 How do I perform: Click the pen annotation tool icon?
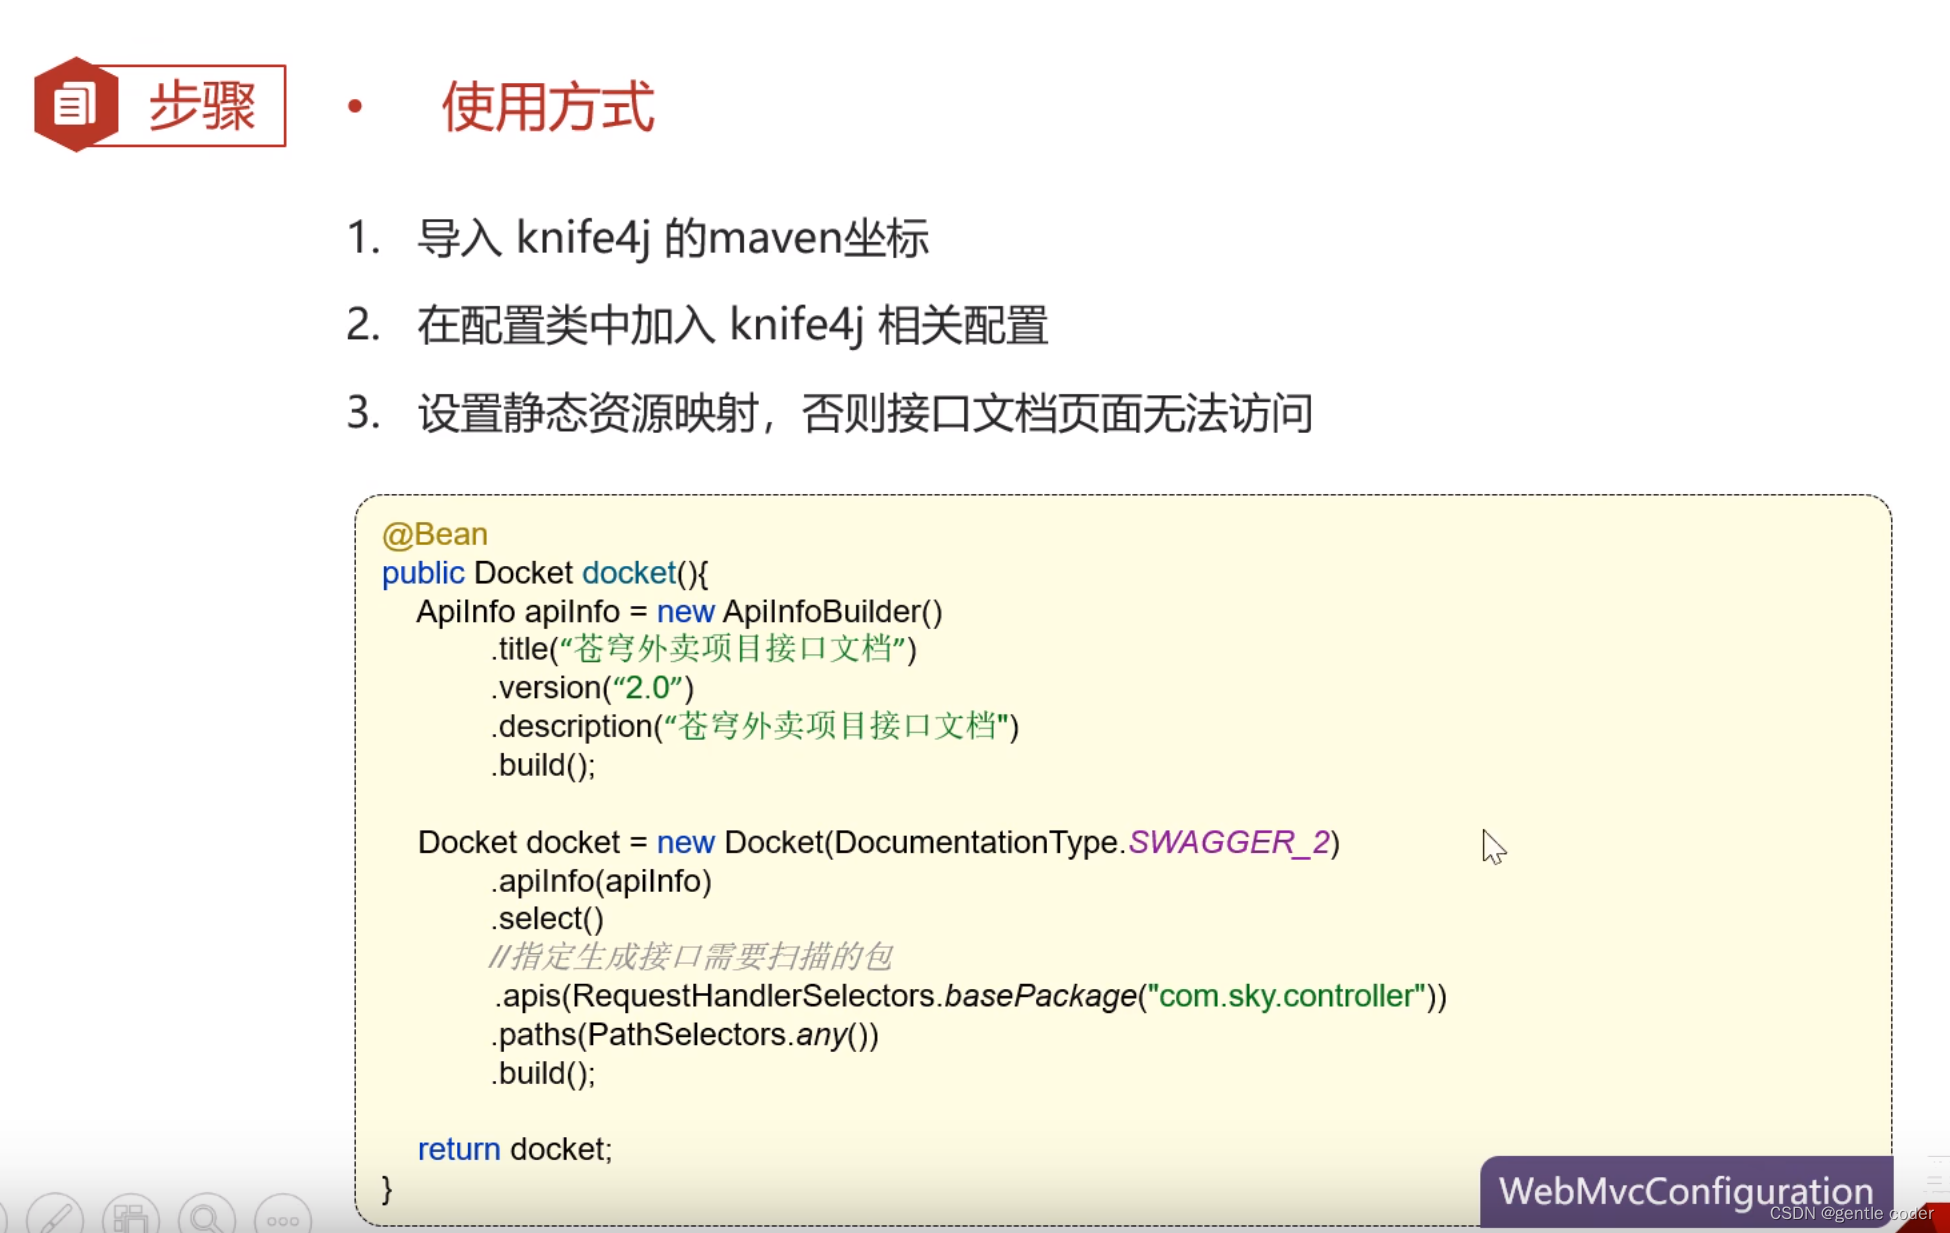click(55, 1217)
